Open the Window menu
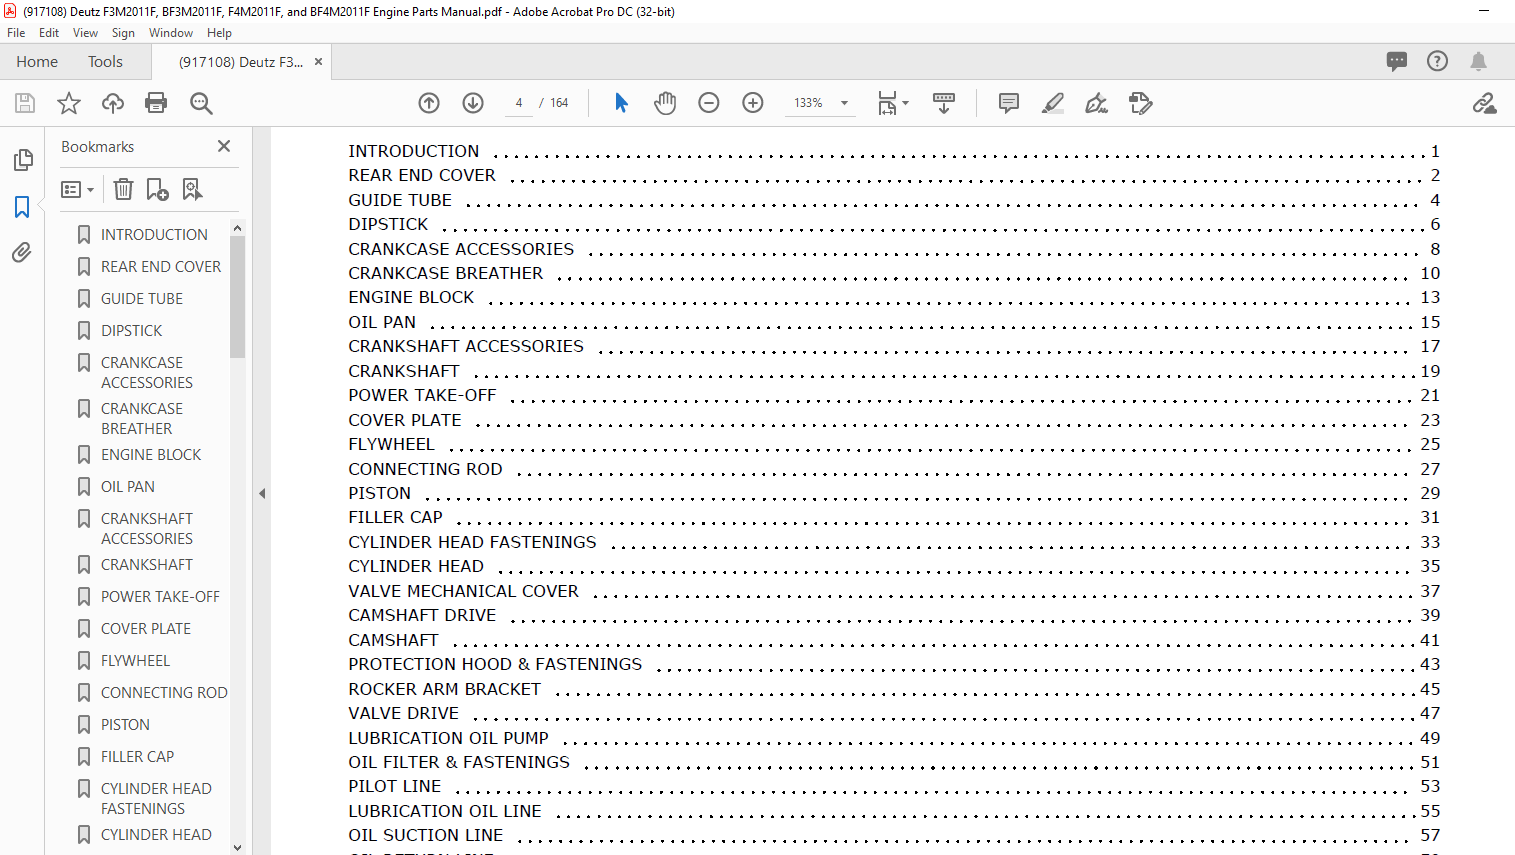The image size is (1515, 855). pyautogui.click(x=171, y=33)
